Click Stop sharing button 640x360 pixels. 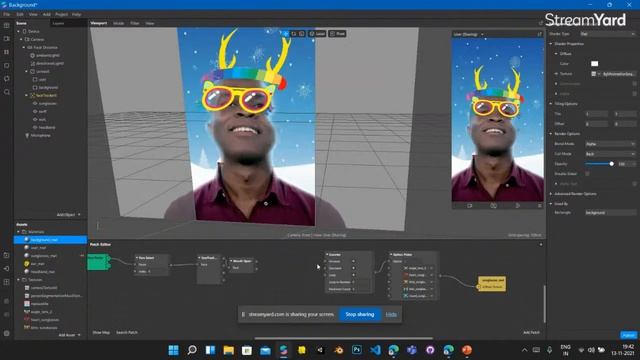[x=360, y=314]
